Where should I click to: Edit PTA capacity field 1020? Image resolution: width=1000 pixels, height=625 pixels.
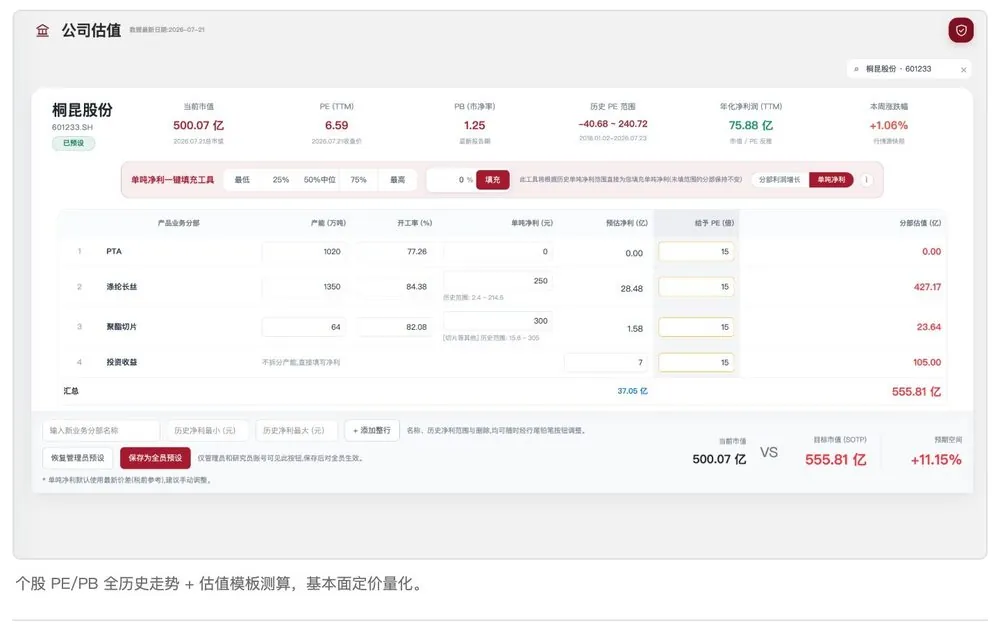[x=304, y=251]
